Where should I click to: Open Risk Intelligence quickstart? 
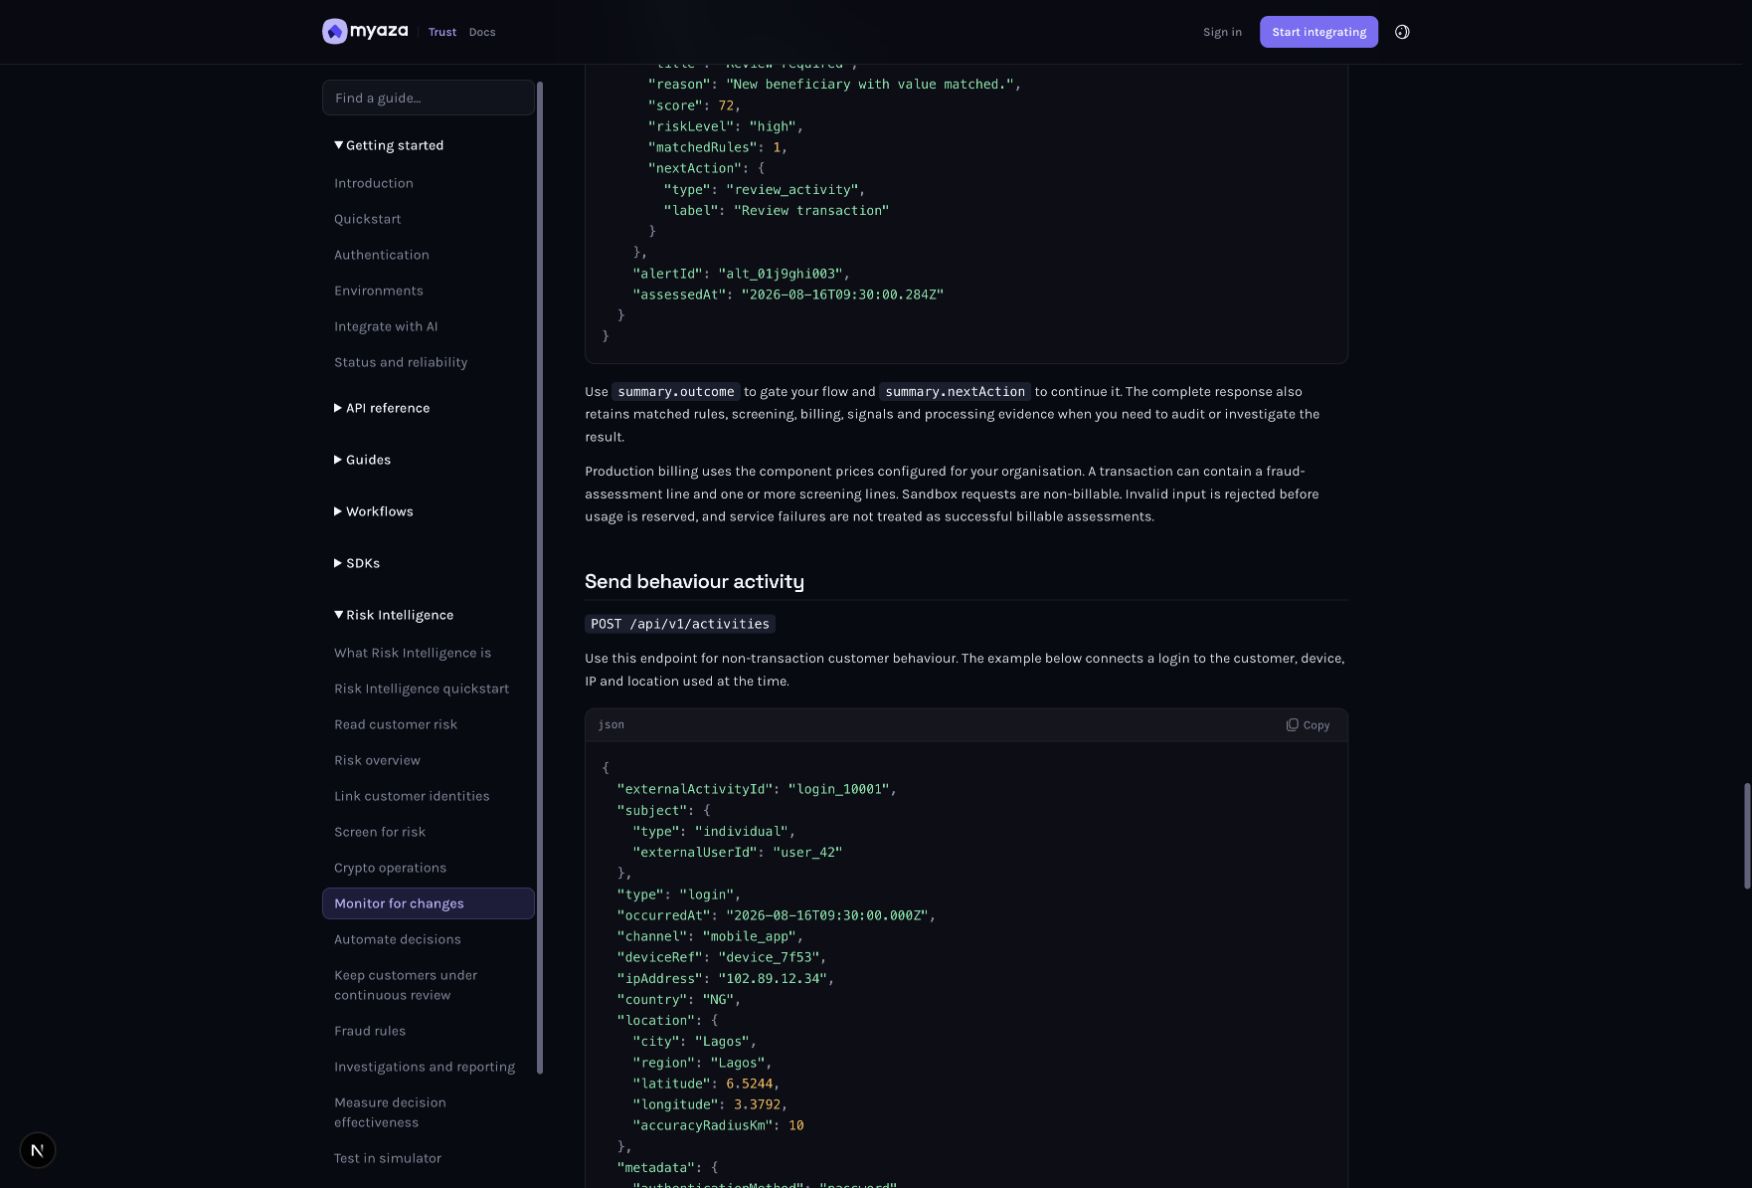point(421,690)
